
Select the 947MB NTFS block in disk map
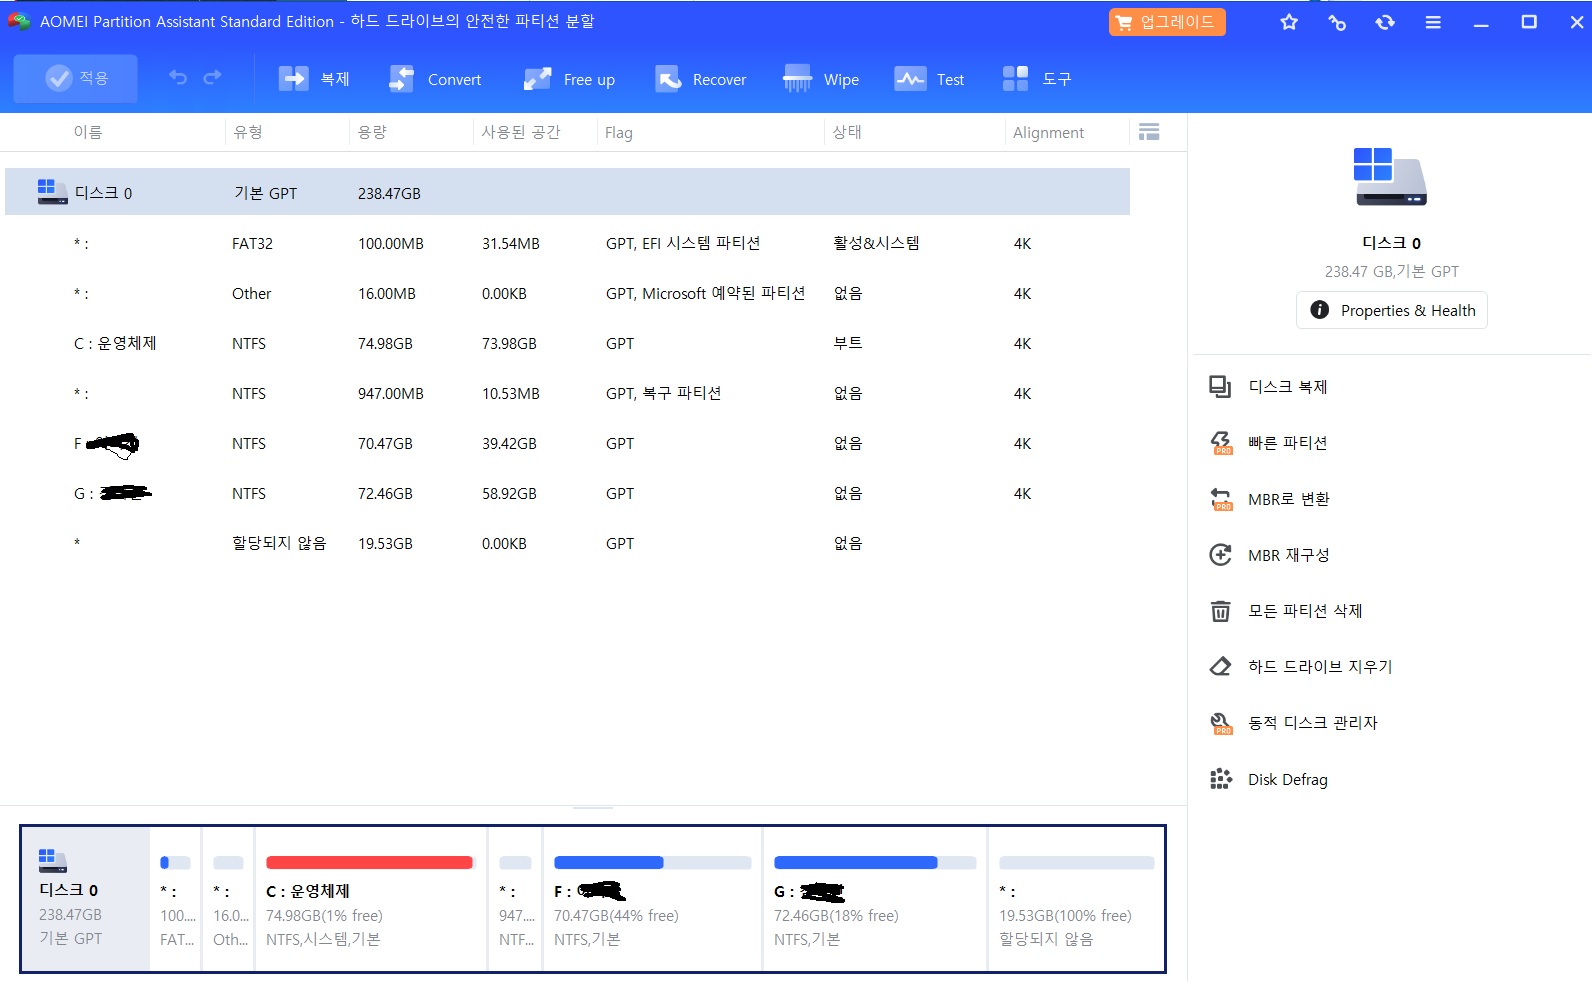(x=515, y=898)
